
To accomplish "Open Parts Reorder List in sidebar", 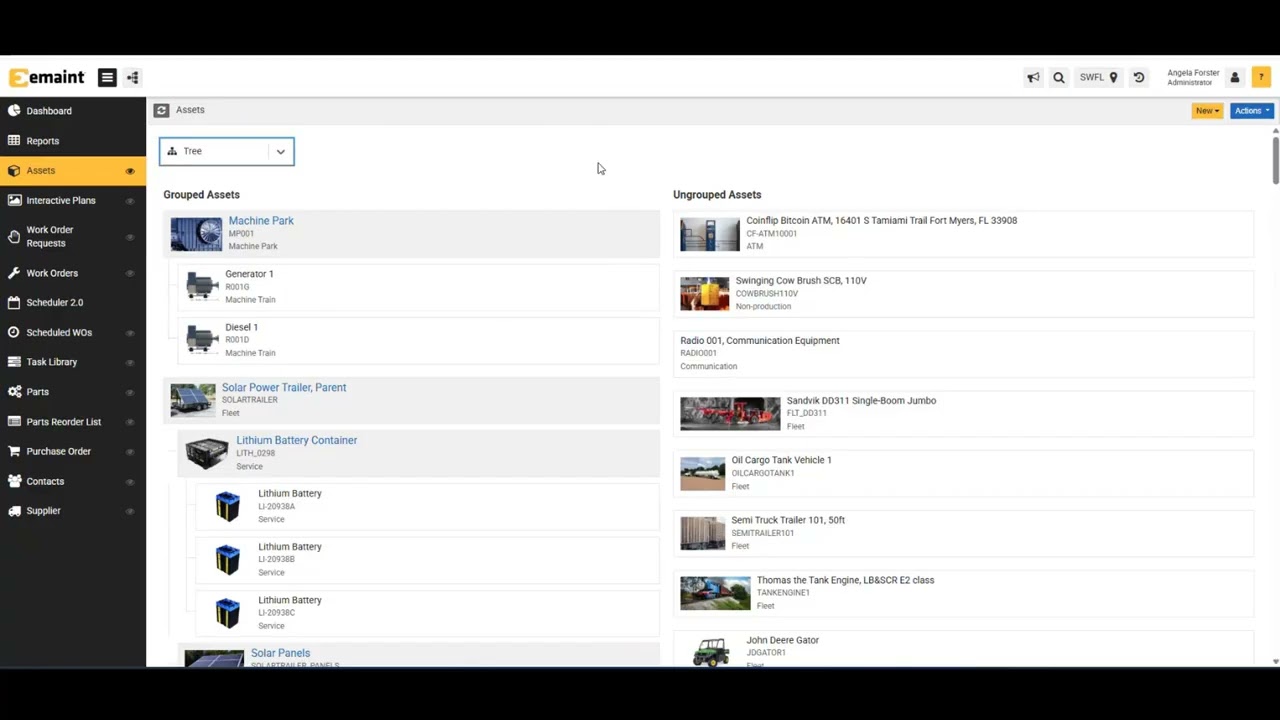I will [x=73, y=422].
